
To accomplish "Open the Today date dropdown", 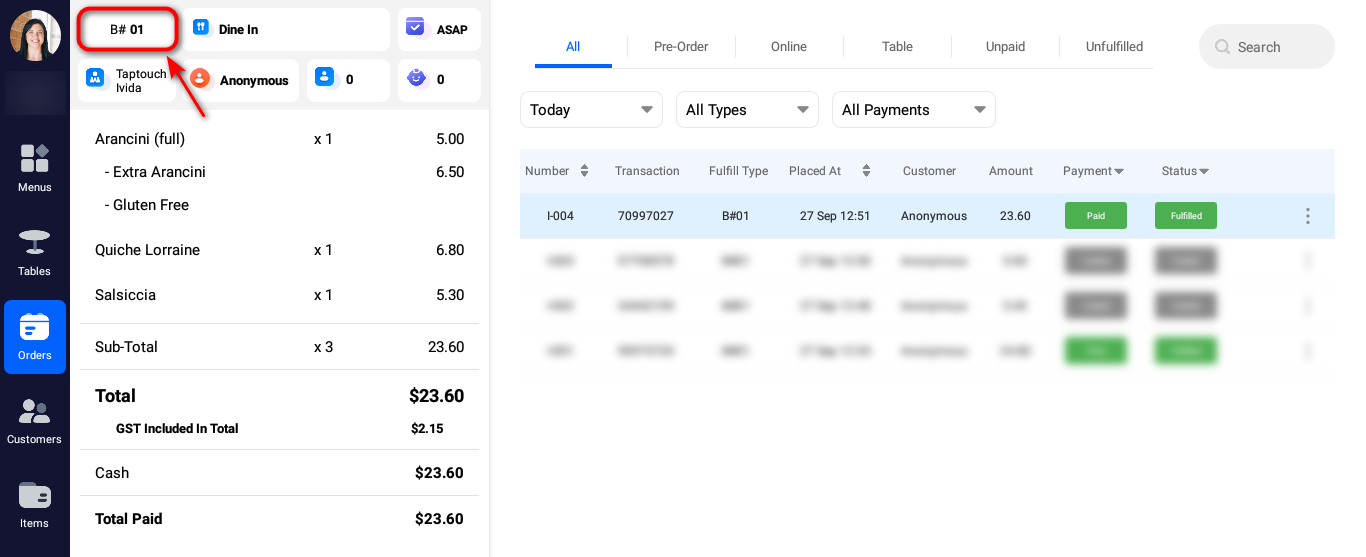I will tap(591, 110).
